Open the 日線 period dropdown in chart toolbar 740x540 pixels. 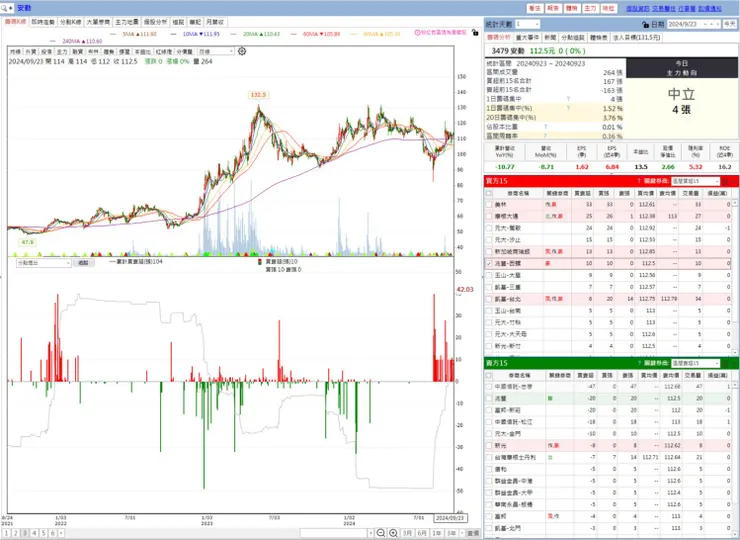[x=216, y=51]
